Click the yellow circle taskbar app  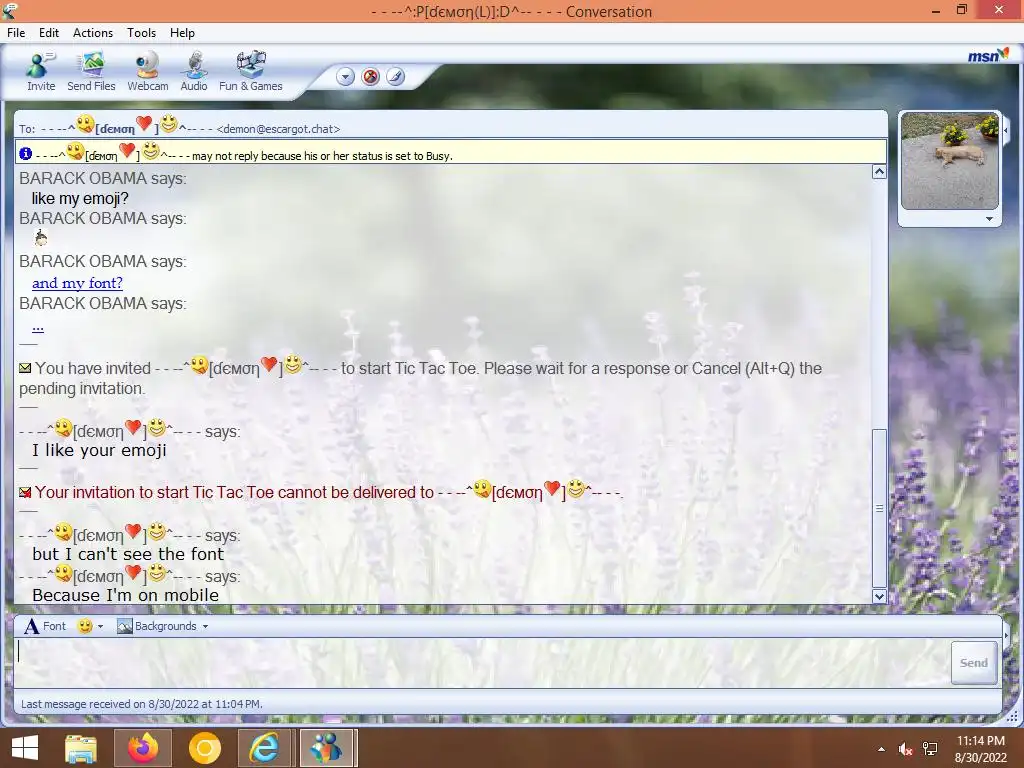tap(204, 748)
